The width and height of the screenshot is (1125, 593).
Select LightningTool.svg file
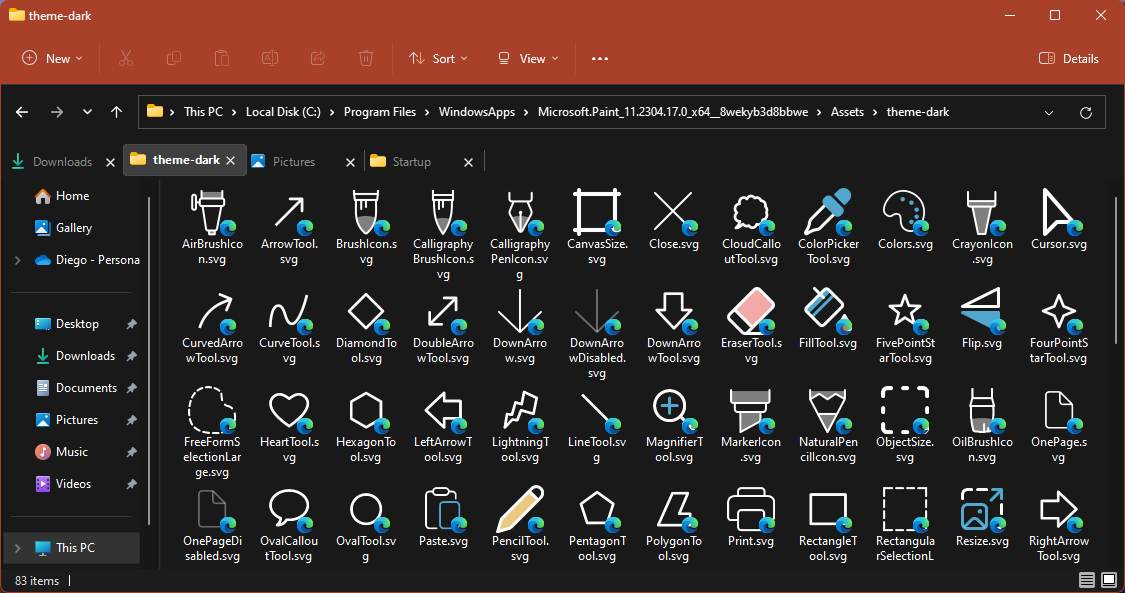(x=519, y=426)
